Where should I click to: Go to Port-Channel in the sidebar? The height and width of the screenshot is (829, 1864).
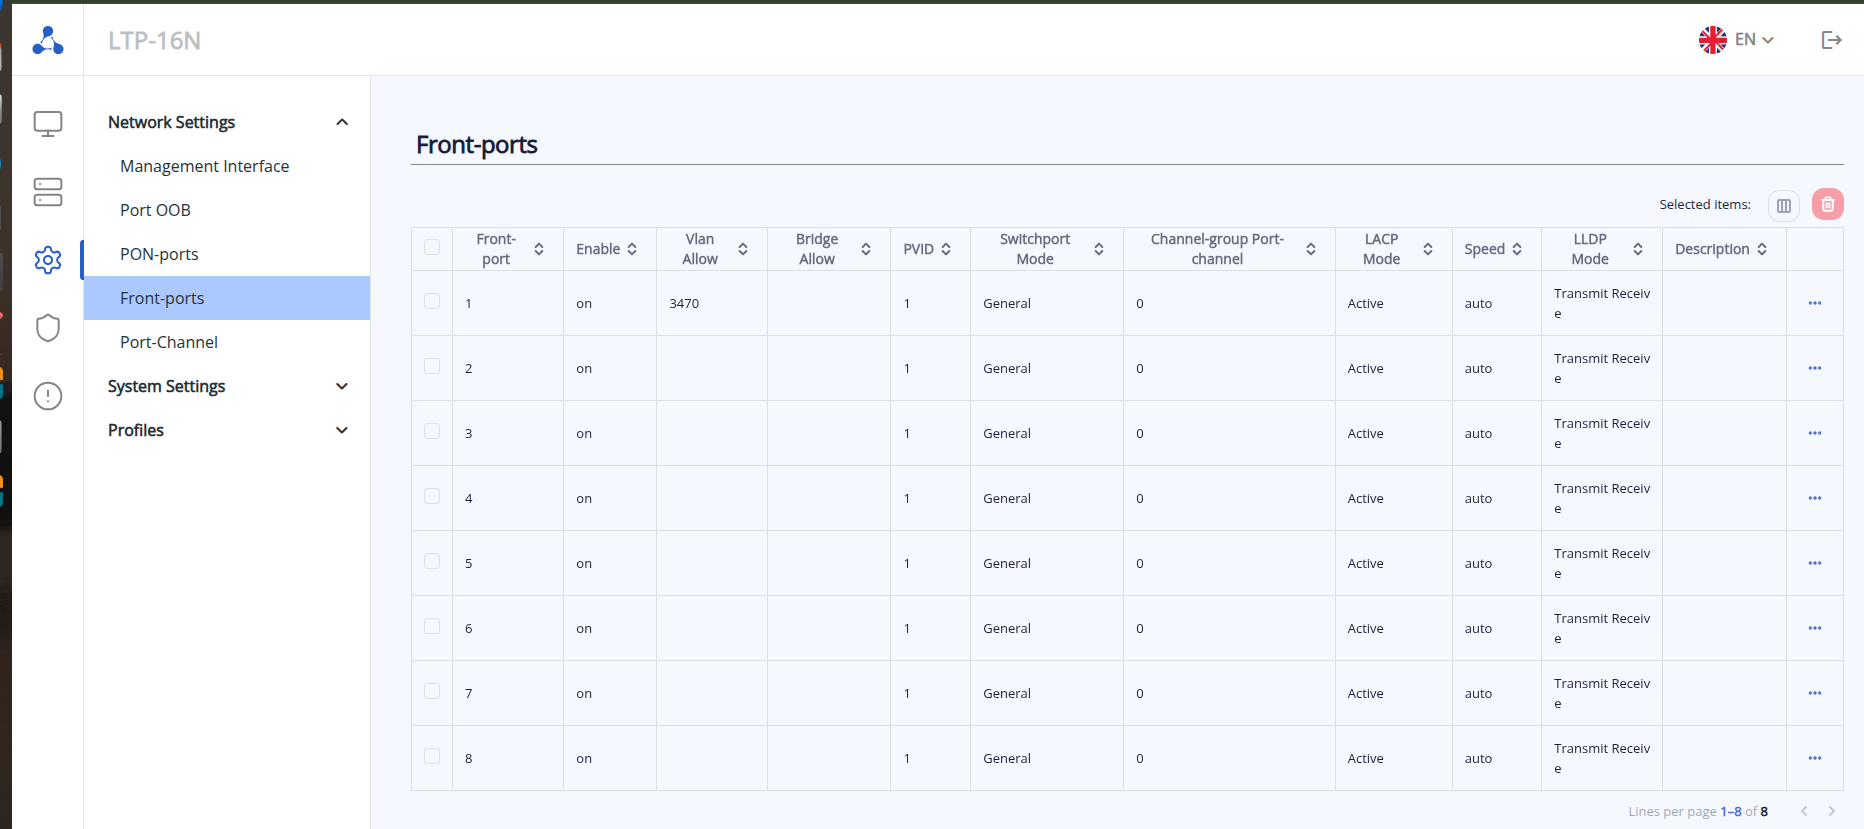click(169, 342)
